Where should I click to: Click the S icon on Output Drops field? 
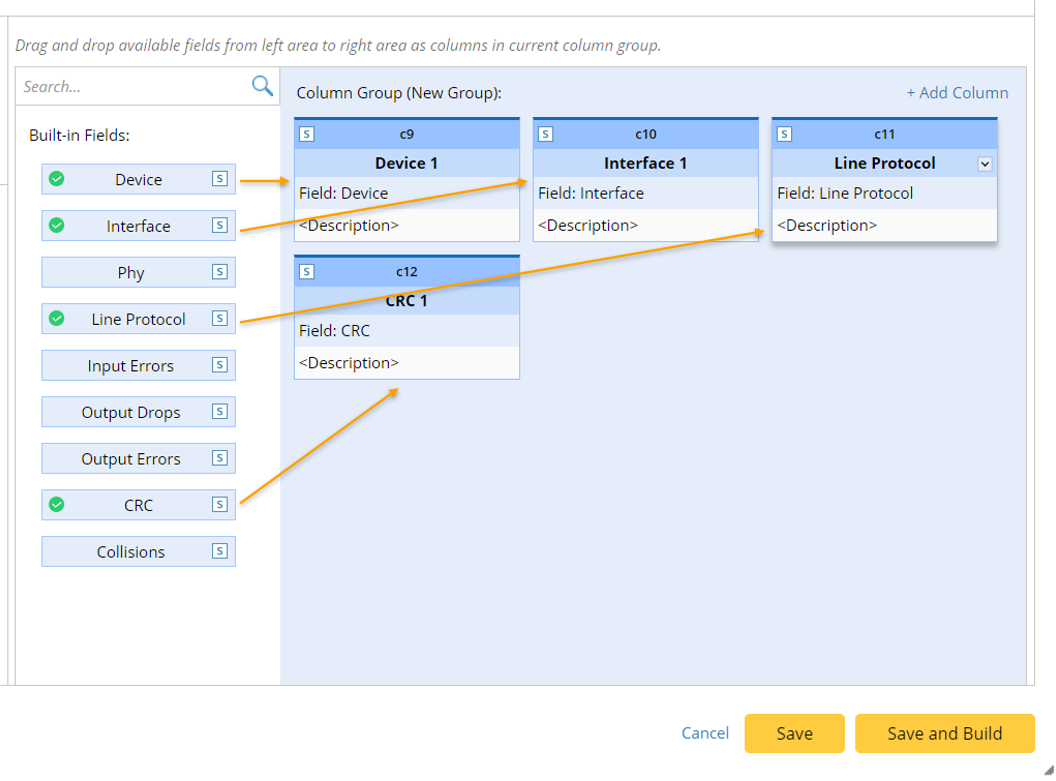pyautogui.click(x=219, y=411)
